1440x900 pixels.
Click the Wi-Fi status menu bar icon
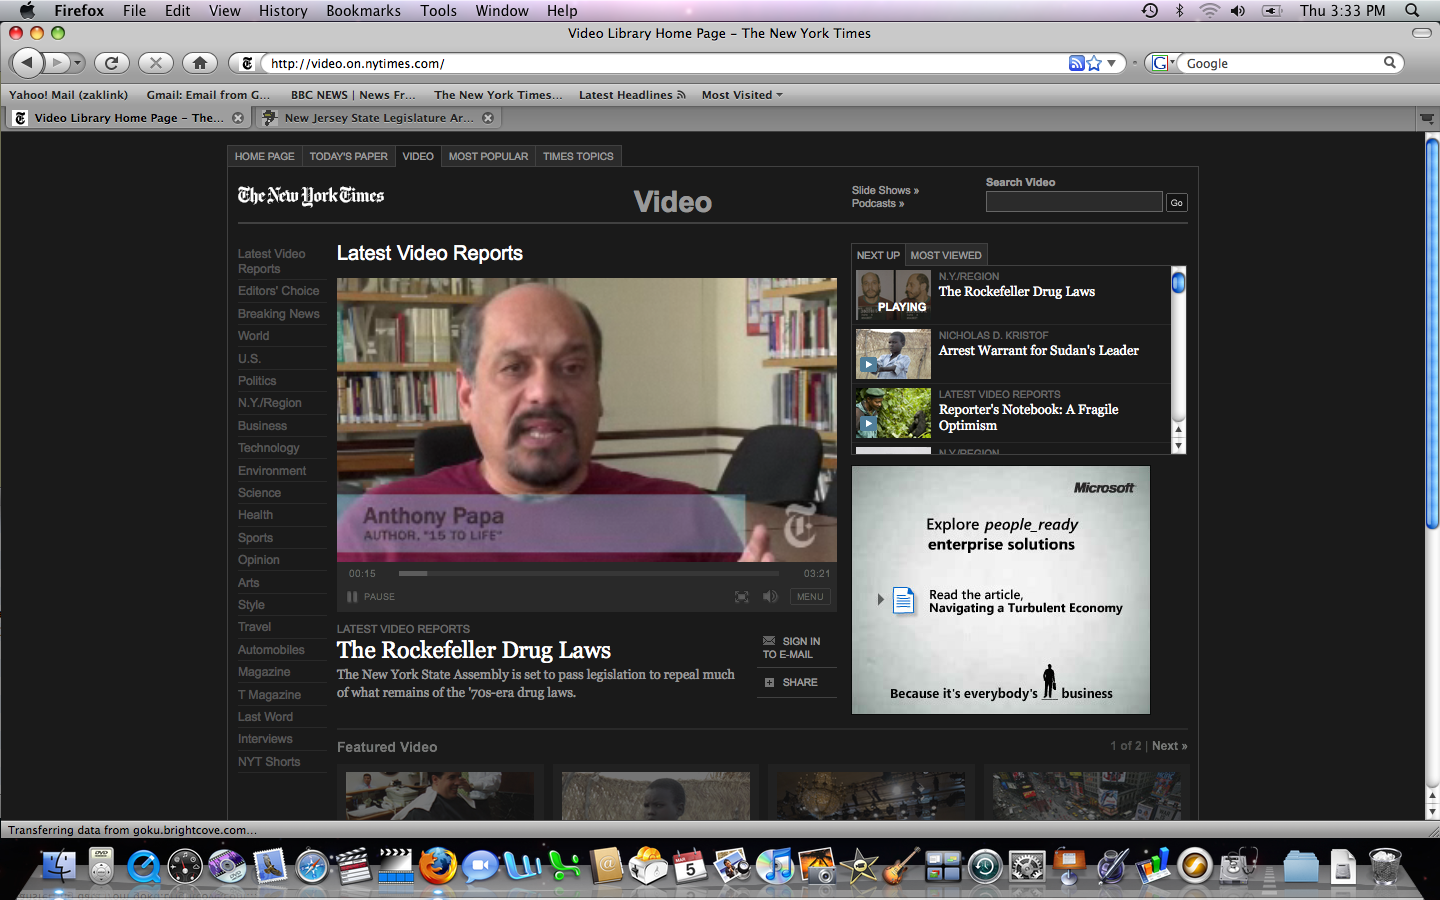pos(1209,10)
